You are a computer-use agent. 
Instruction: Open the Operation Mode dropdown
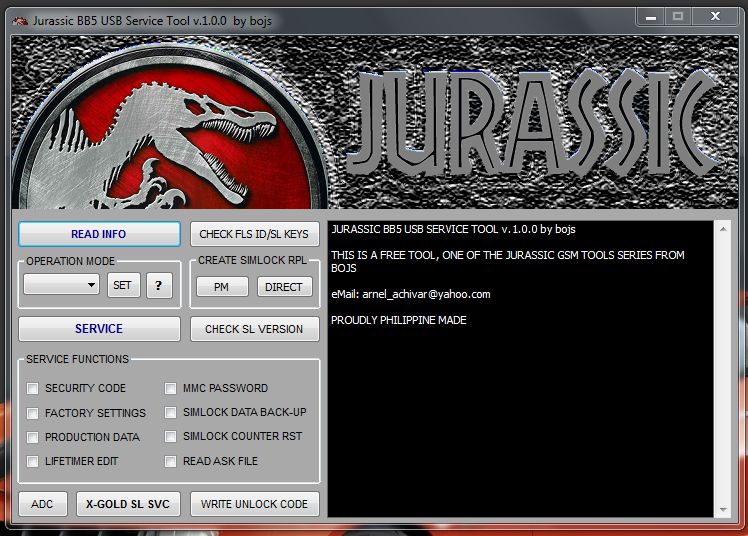click(x=62, y=285)
